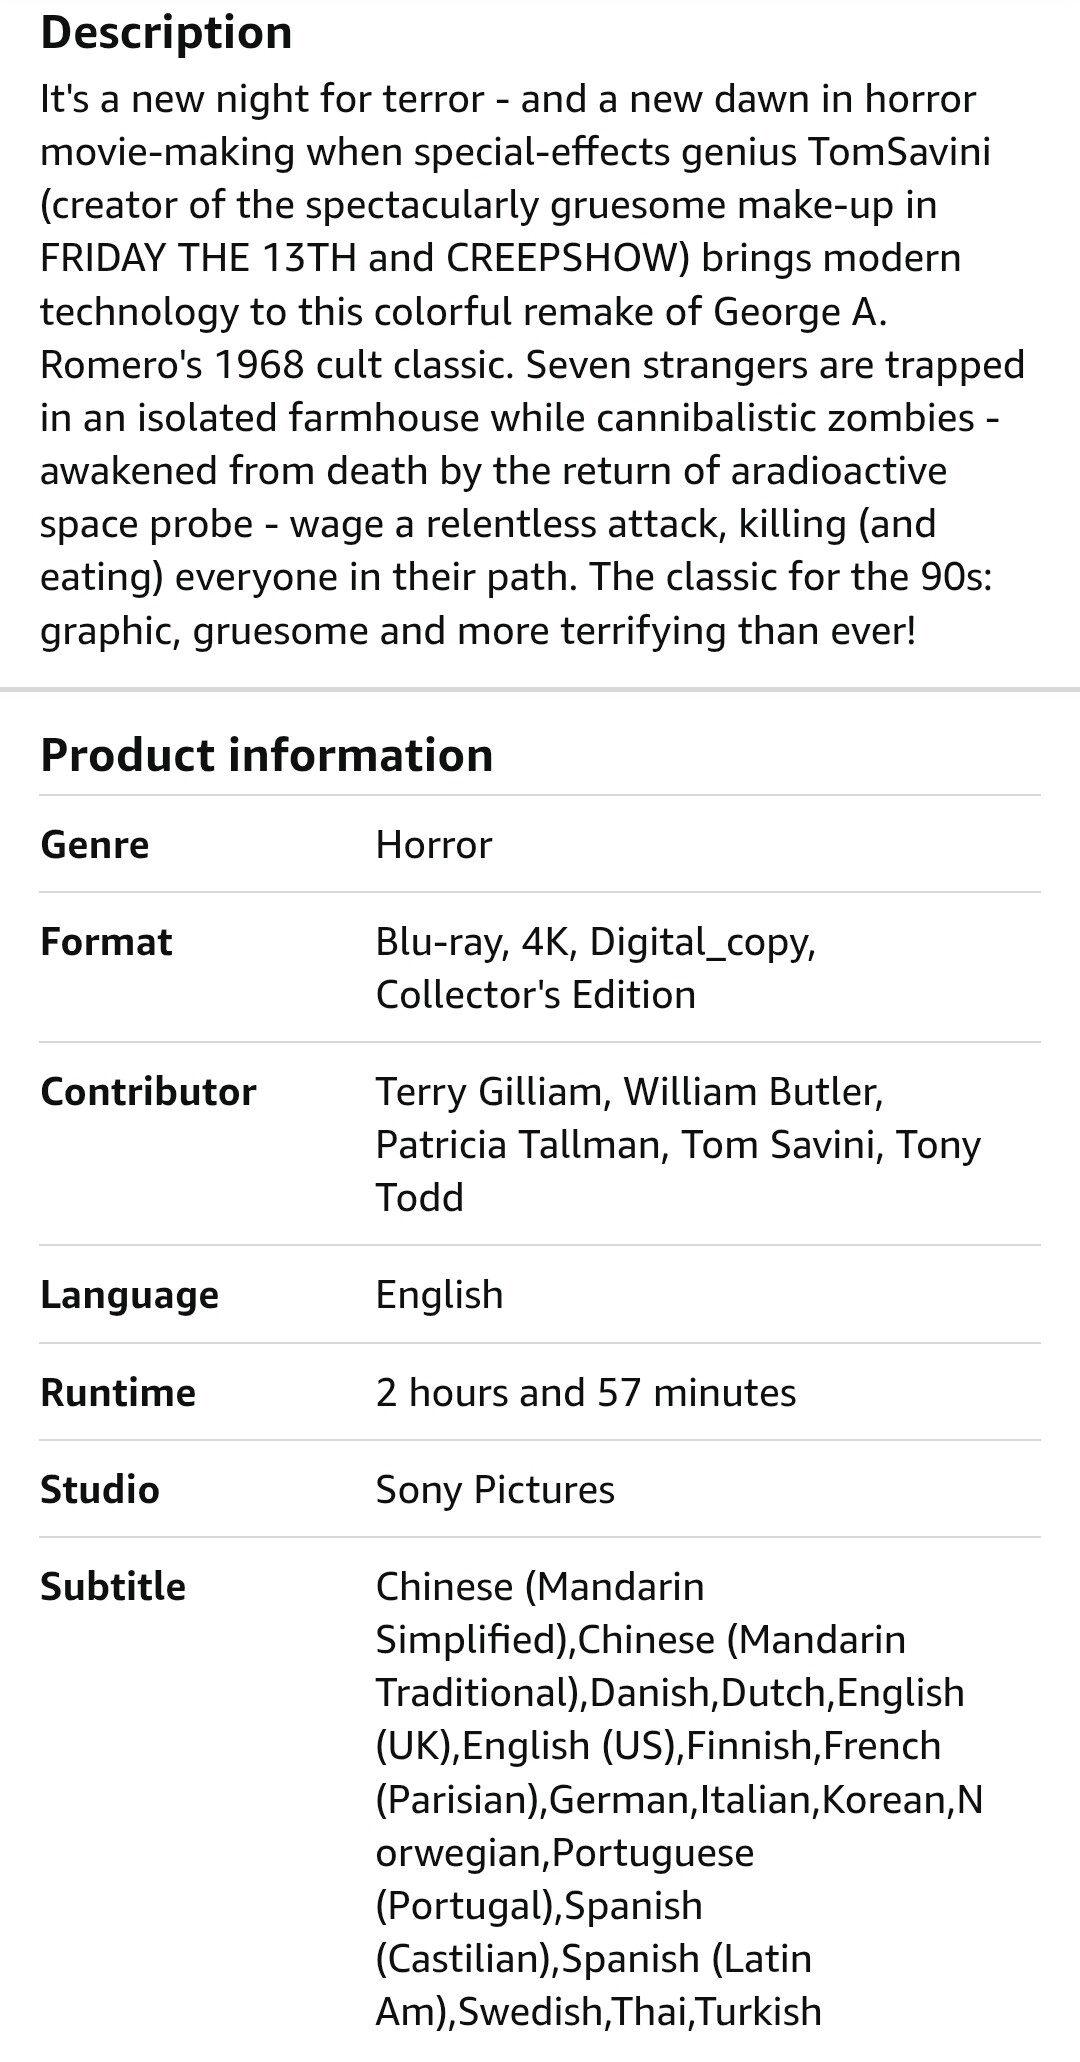1080x2062 pixels.
Task: Click the subtitle languages list text
Action: coord(670,1800)
